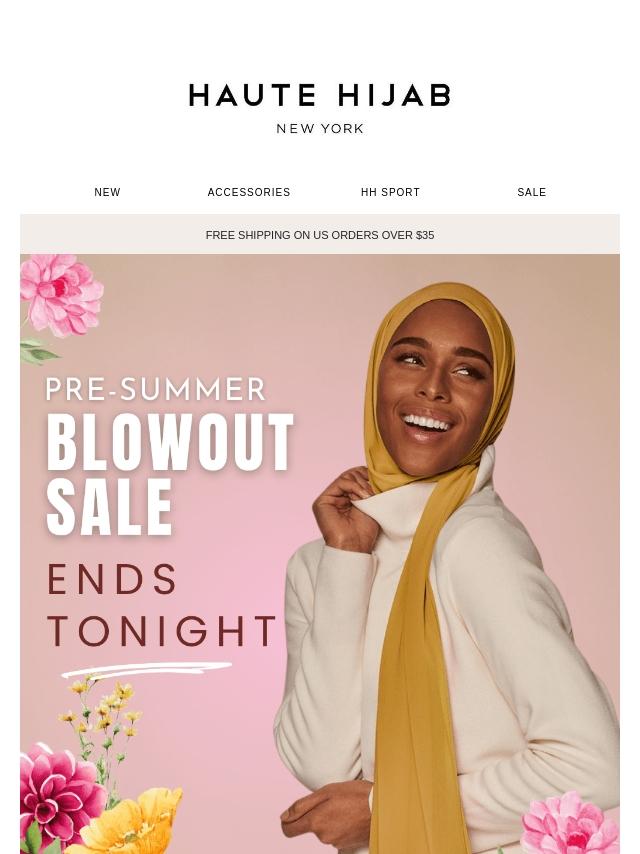Open the ACCESSORIES navigation link

249,192
